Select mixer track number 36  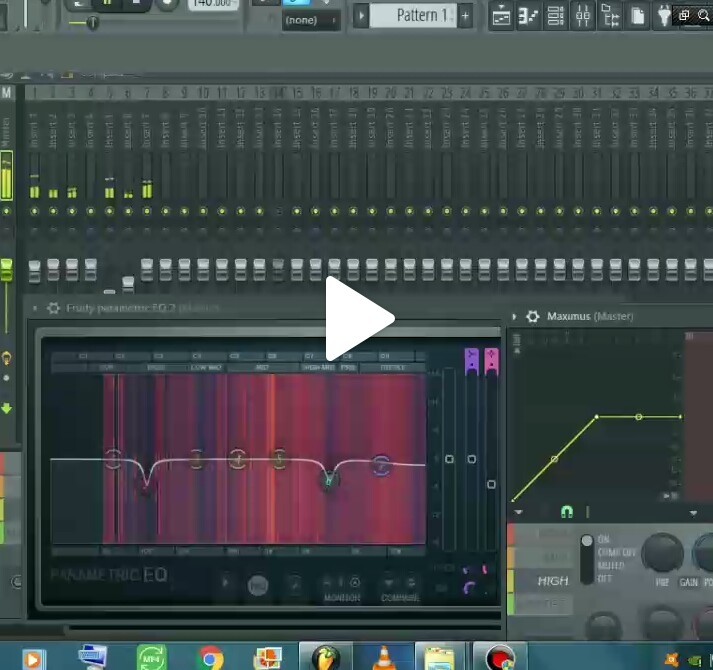[690, 93]
